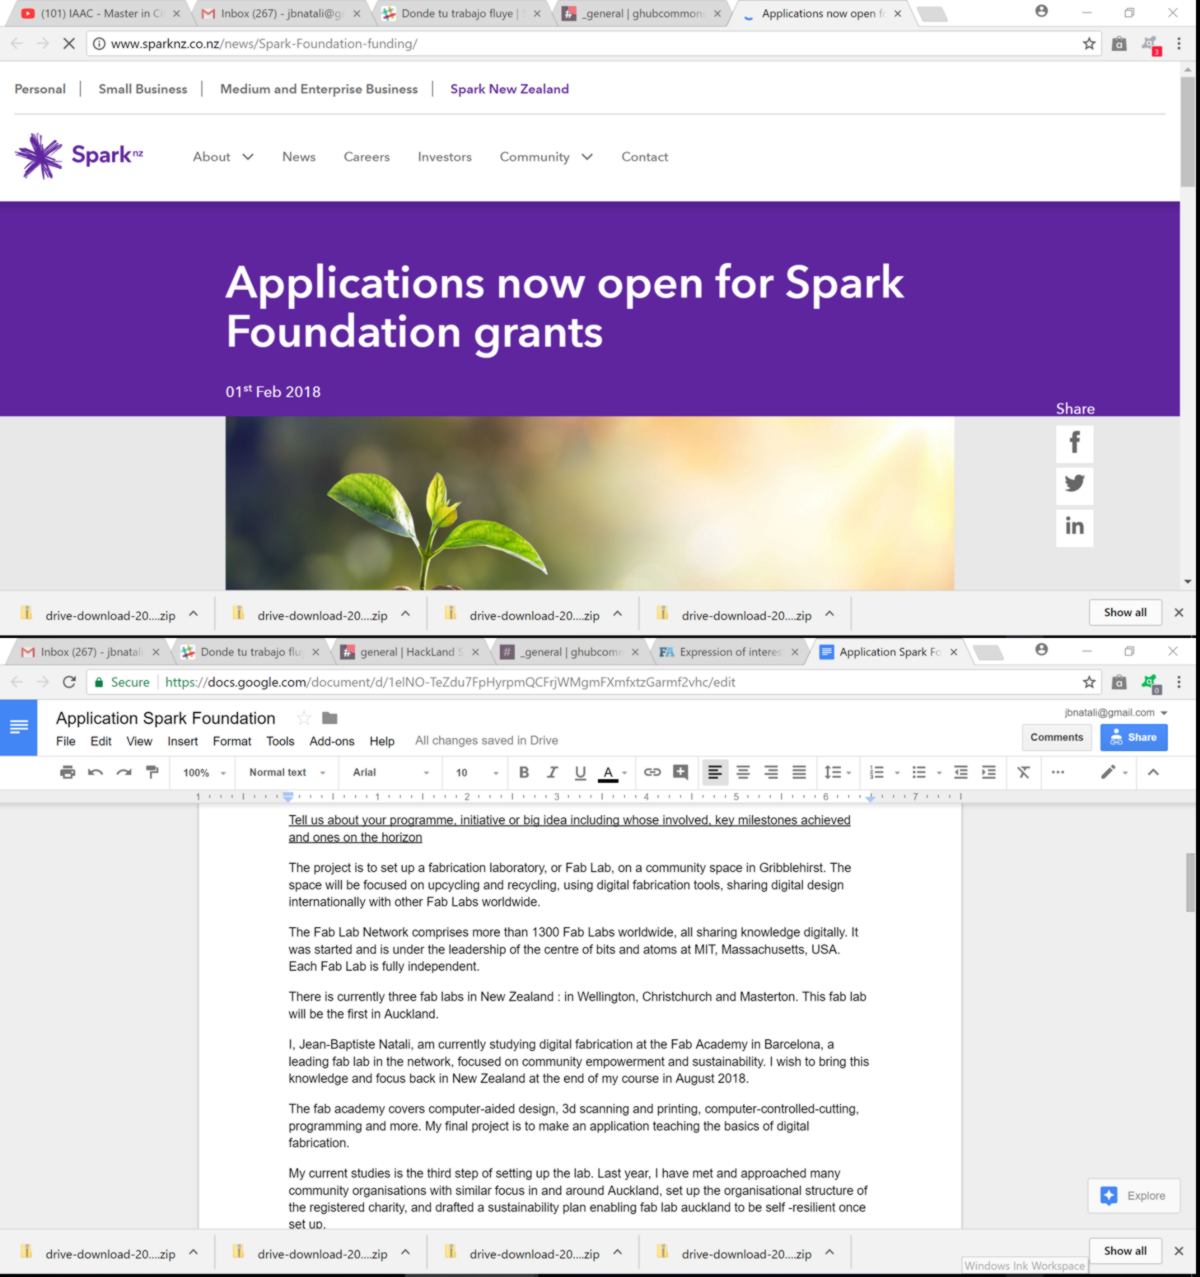1200x1277 pixels.
Task: Click the Spark nz logo
Action: pos(79,155)
